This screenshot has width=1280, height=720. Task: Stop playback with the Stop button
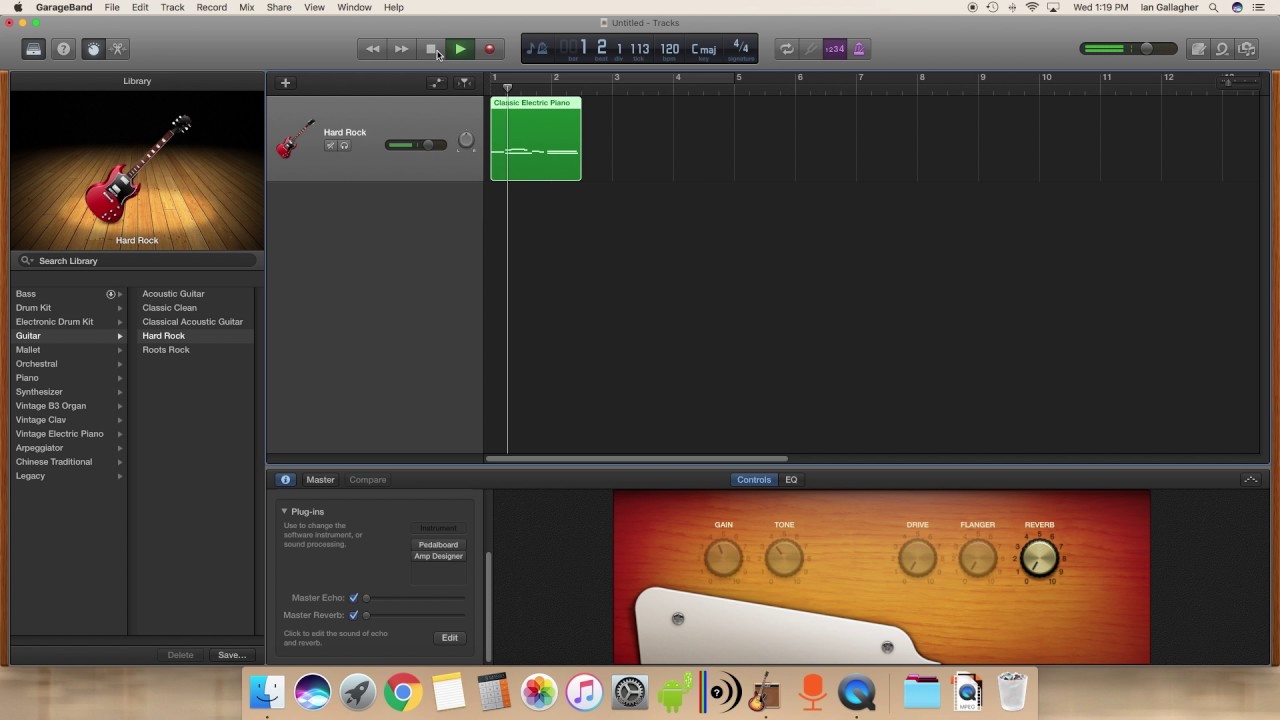click(430, 49)
